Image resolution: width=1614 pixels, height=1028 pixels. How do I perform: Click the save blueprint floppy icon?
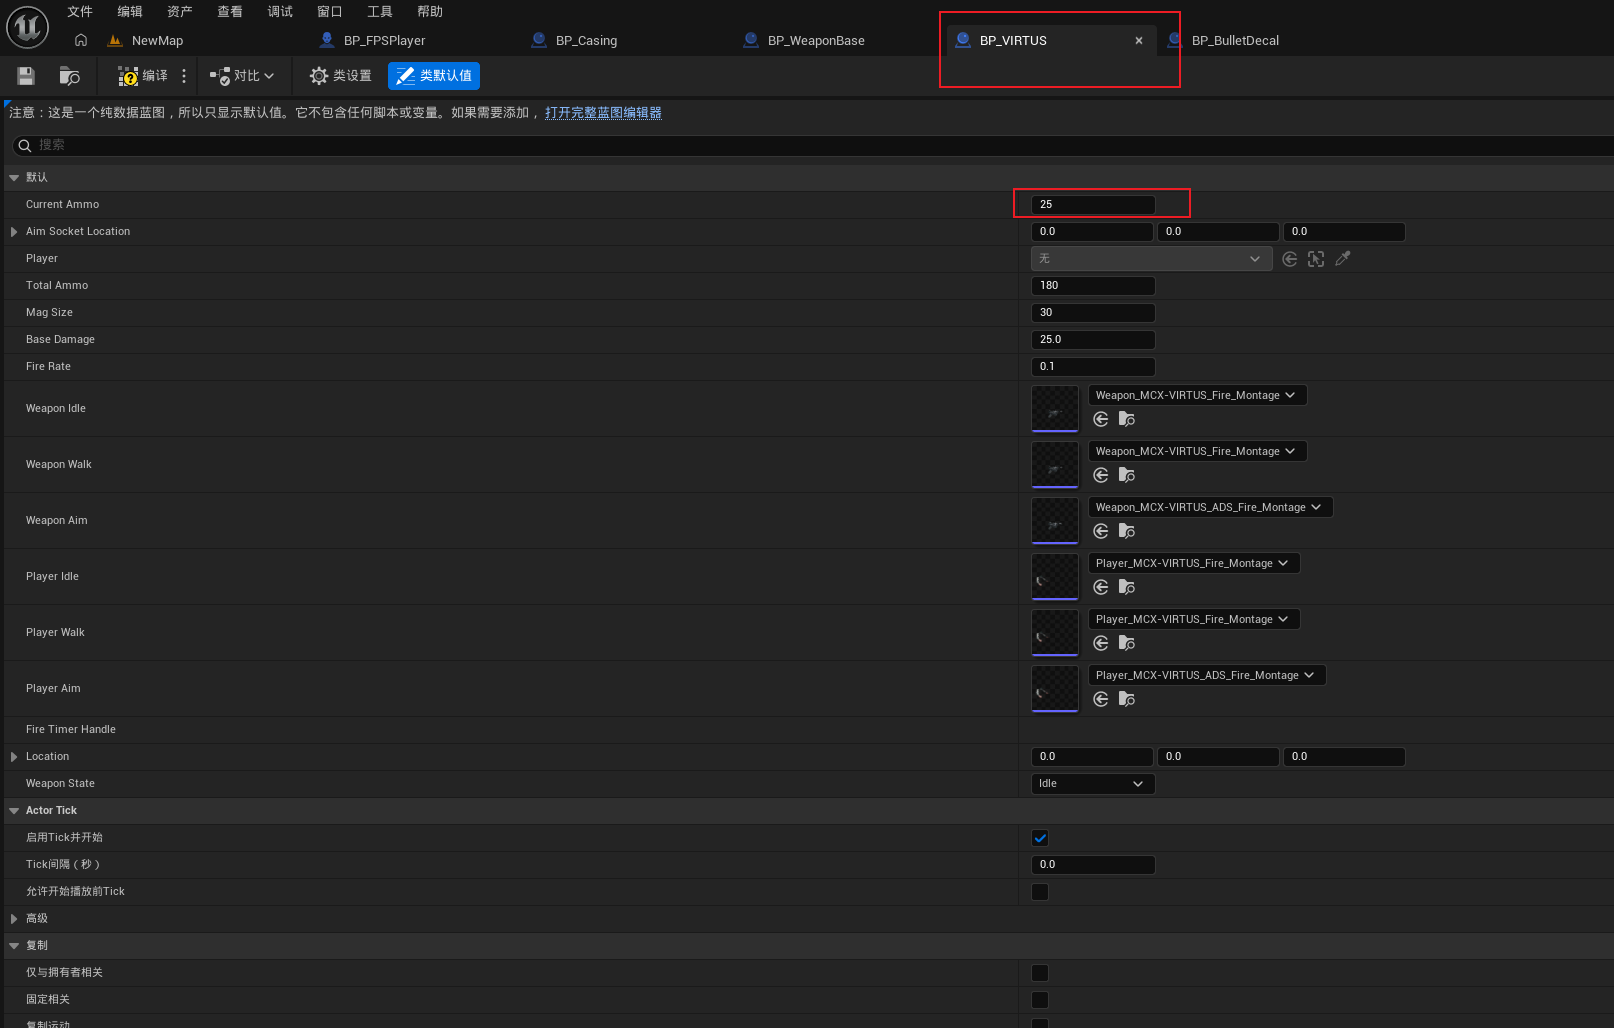[x=26, y=76]
